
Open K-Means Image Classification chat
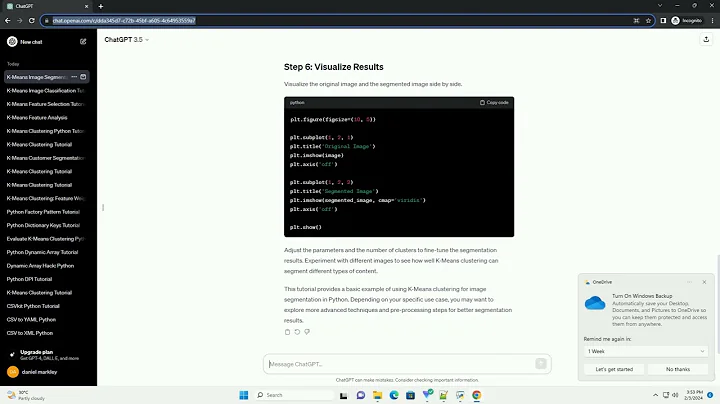pos(46,90)
